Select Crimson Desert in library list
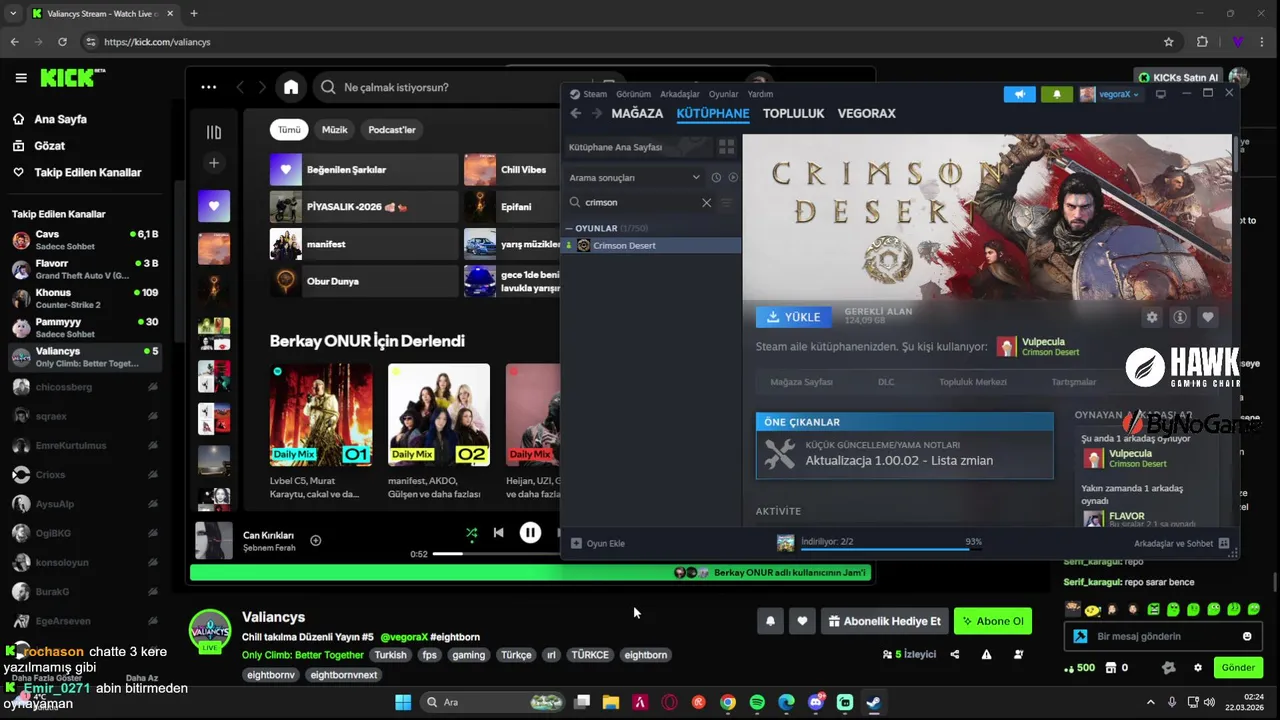The image size is (1280, 720). (x=652, y=245)
